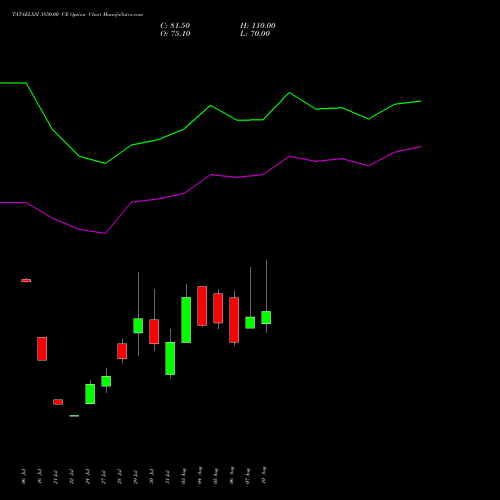Screen dimensions: 500x500
Task: Click the red candle above the 04 Aug label
Action: pyautogui.click(x=202, y=306)
